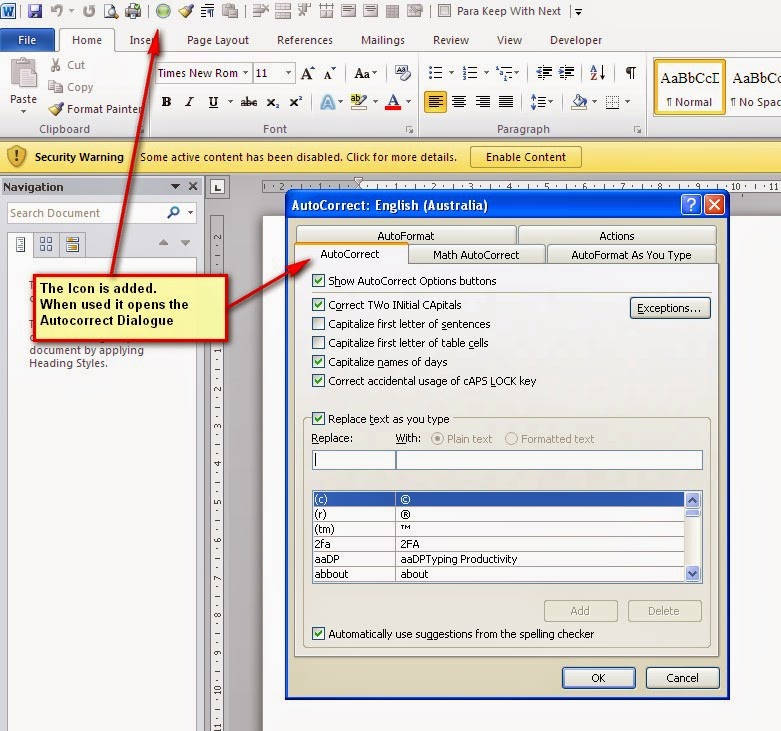Open help with AutoCorrect dialog question mark
The image size is (781, 731).
[x=691, y=205]
